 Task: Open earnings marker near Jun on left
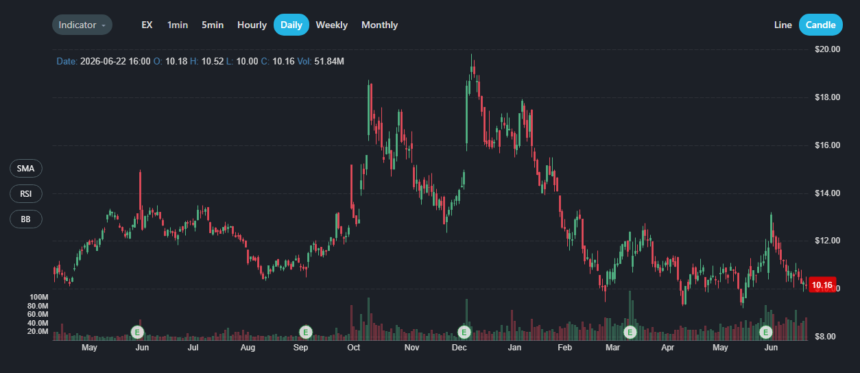[138, 331]
